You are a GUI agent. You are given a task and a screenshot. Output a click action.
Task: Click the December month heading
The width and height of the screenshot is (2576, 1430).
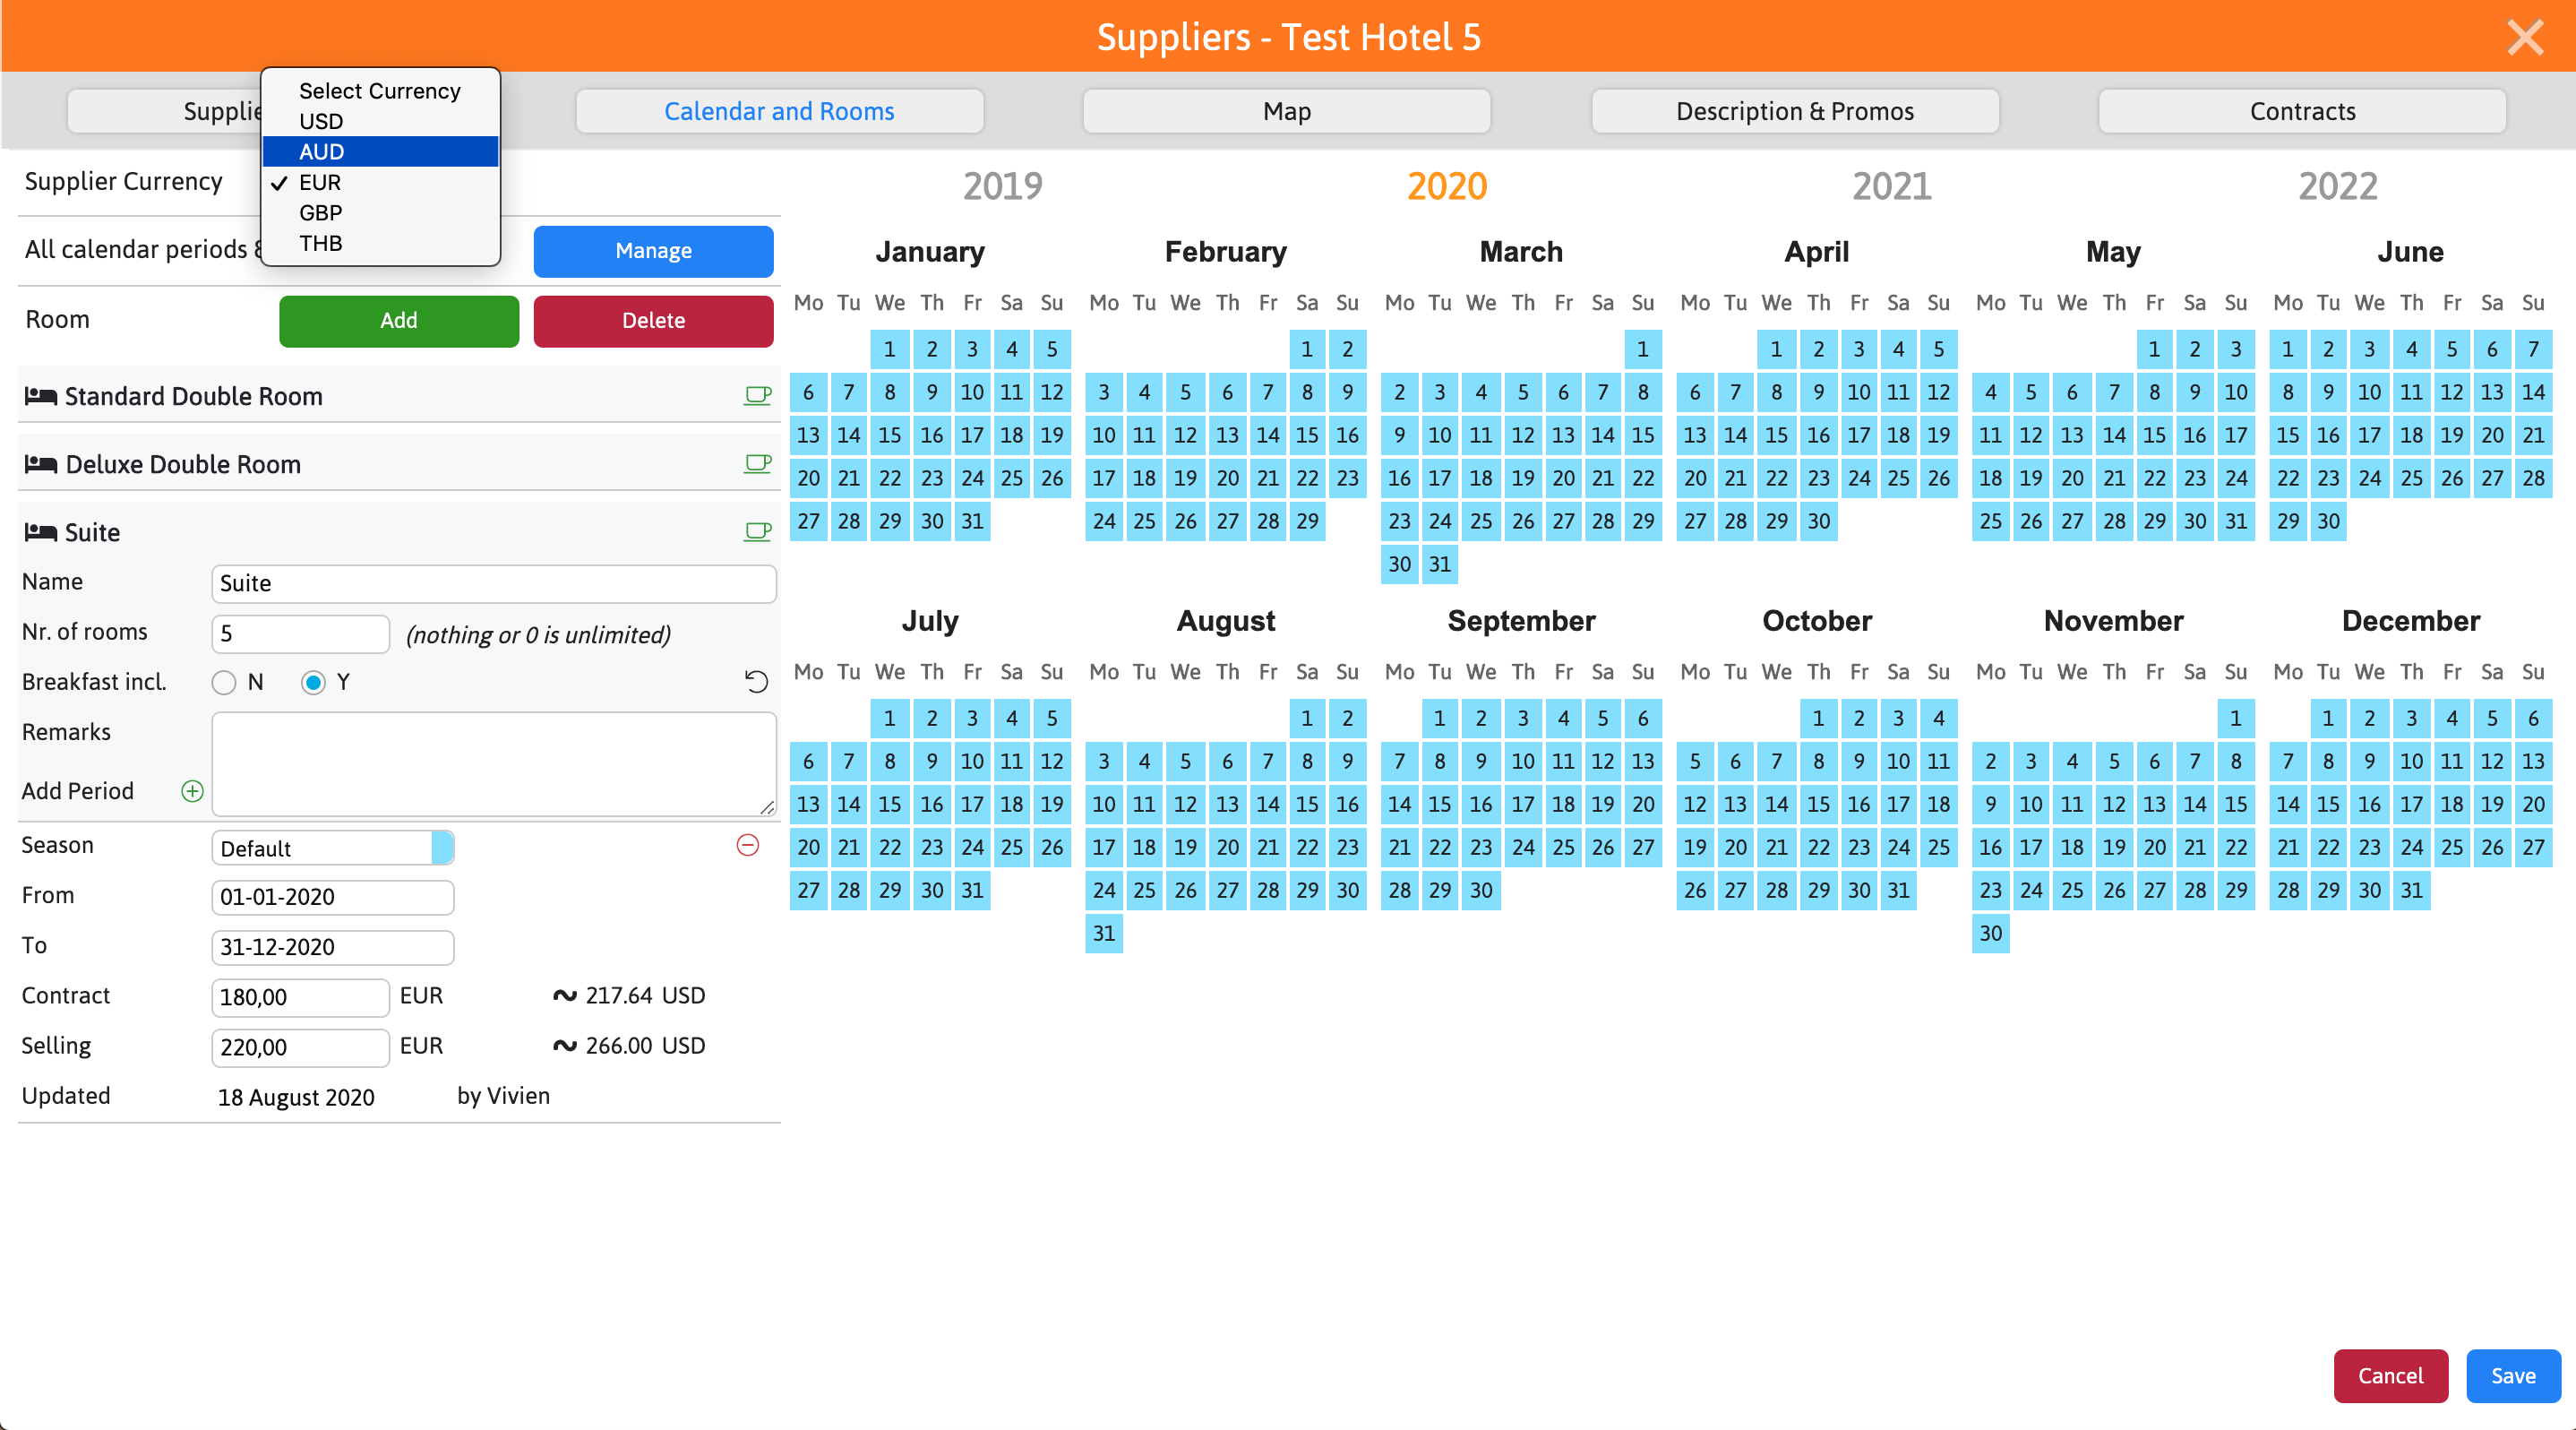click(2411, 621)
